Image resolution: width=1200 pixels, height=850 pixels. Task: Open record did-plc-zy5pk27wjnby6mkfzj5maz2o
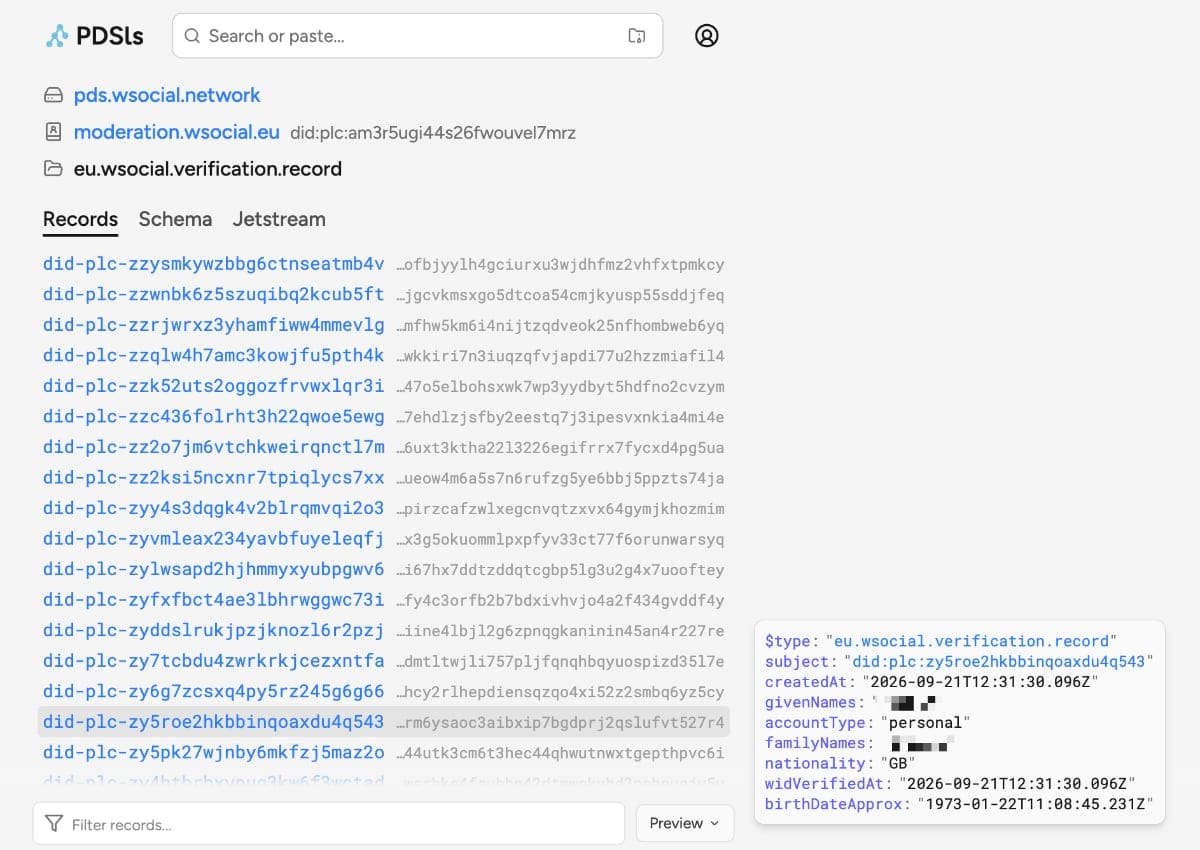(213, 752)
